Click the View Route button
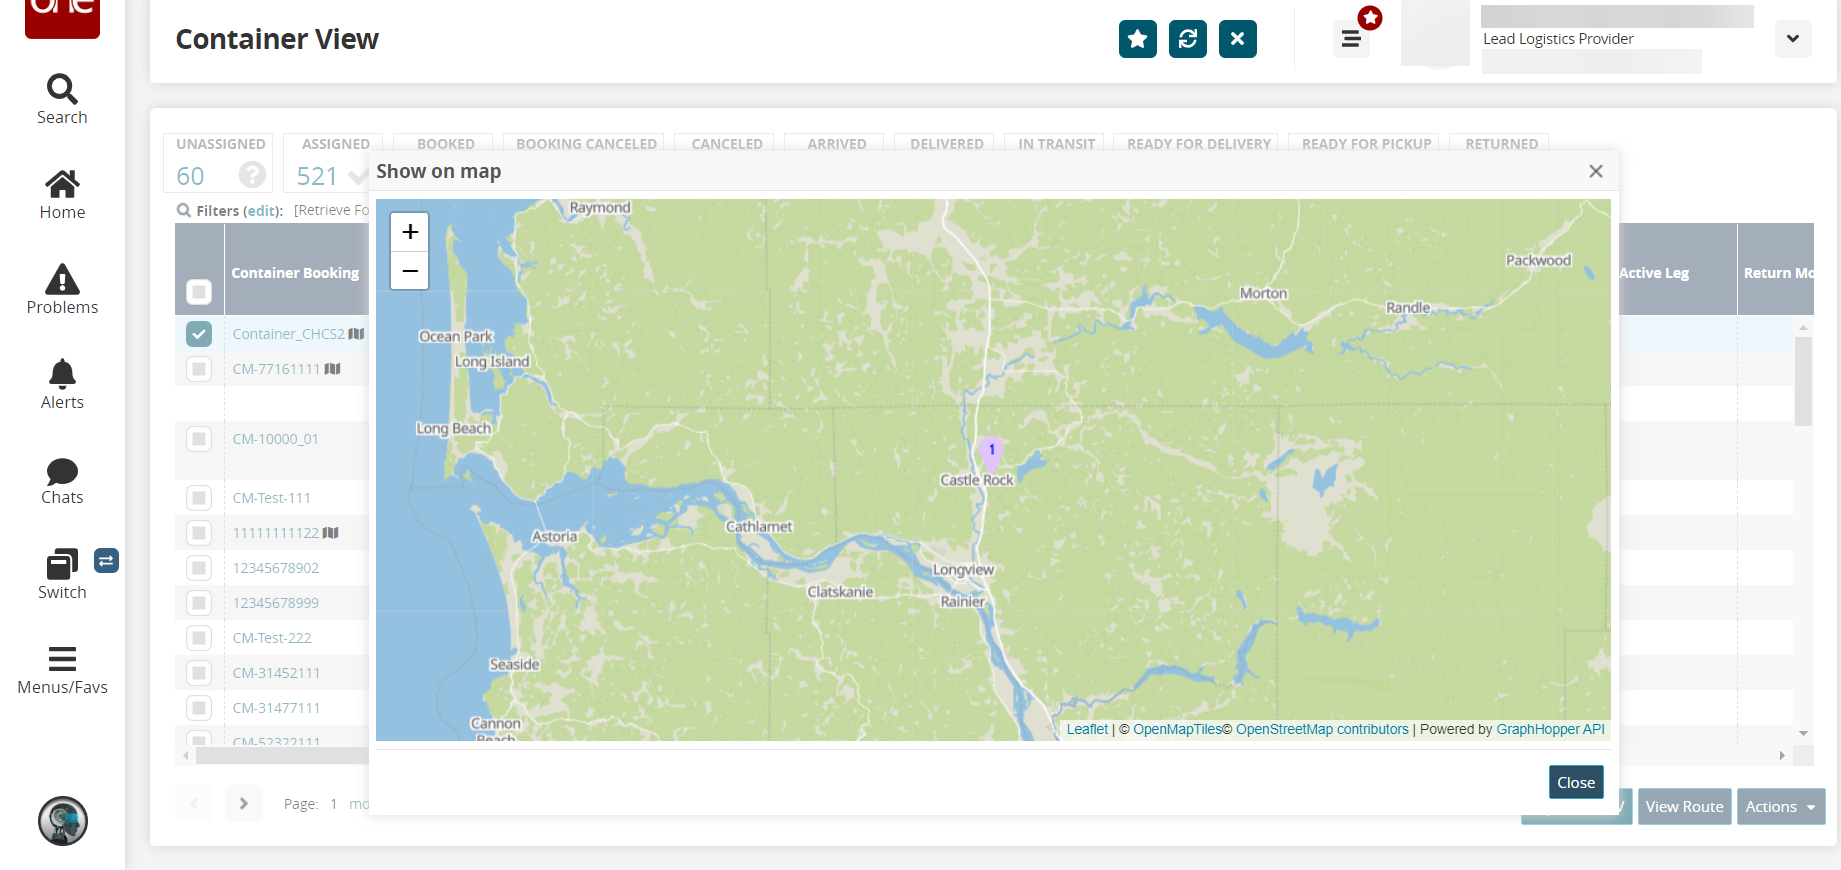 (x=1685, y=807)
